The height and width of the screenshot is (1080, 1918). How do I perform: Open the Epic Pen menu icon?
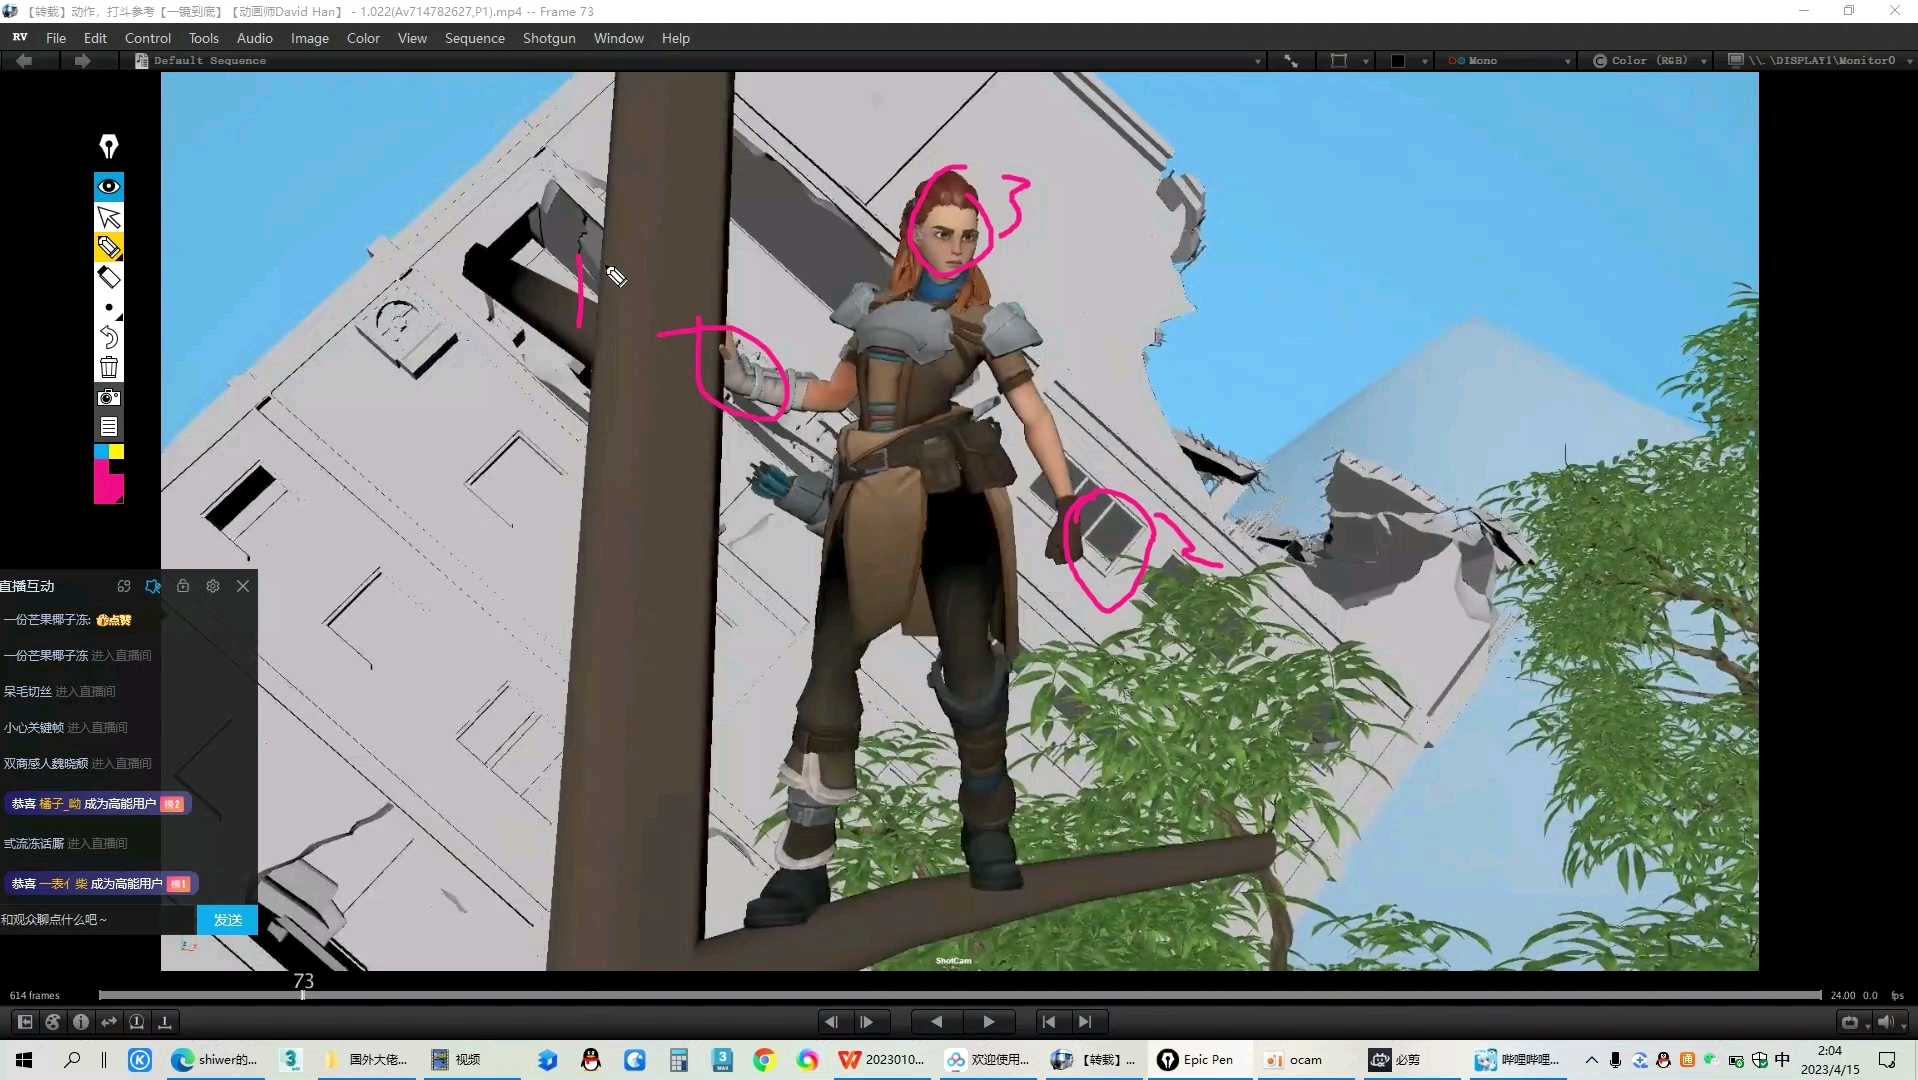click(109, 427)
